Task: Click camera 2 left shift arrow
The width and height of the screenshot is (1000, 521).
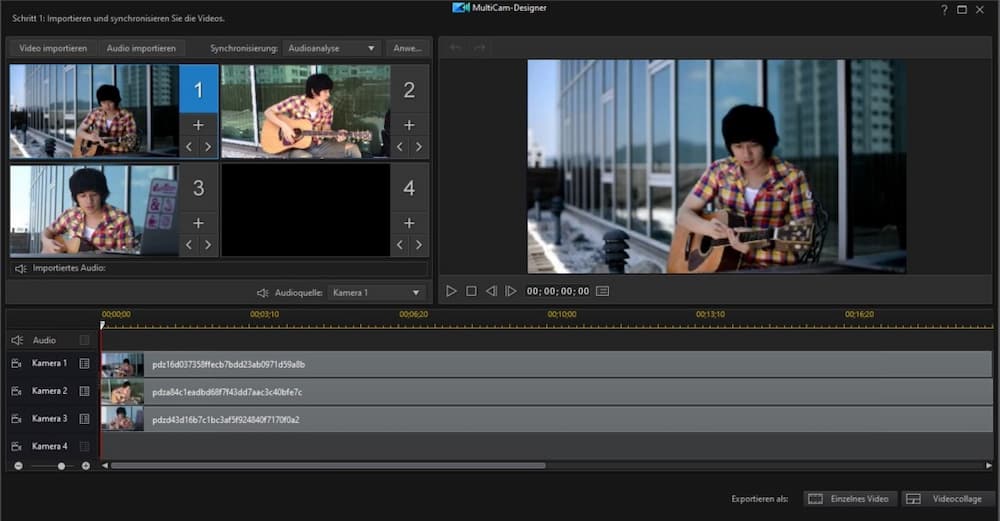Action: (399, 147)
